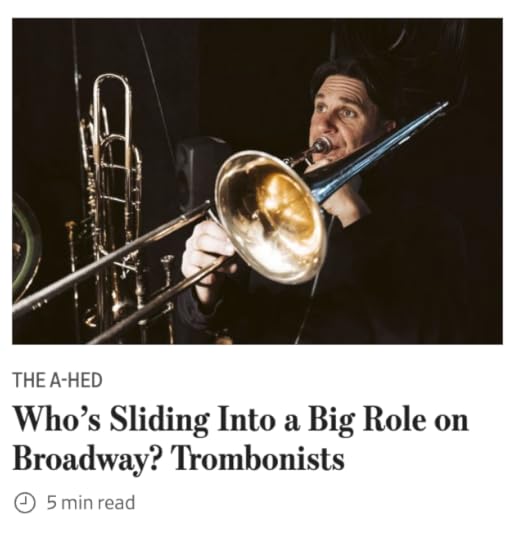Click the clock icon beside read time
The height and width of the screenshot is (540, 506).
click(24, 502)
